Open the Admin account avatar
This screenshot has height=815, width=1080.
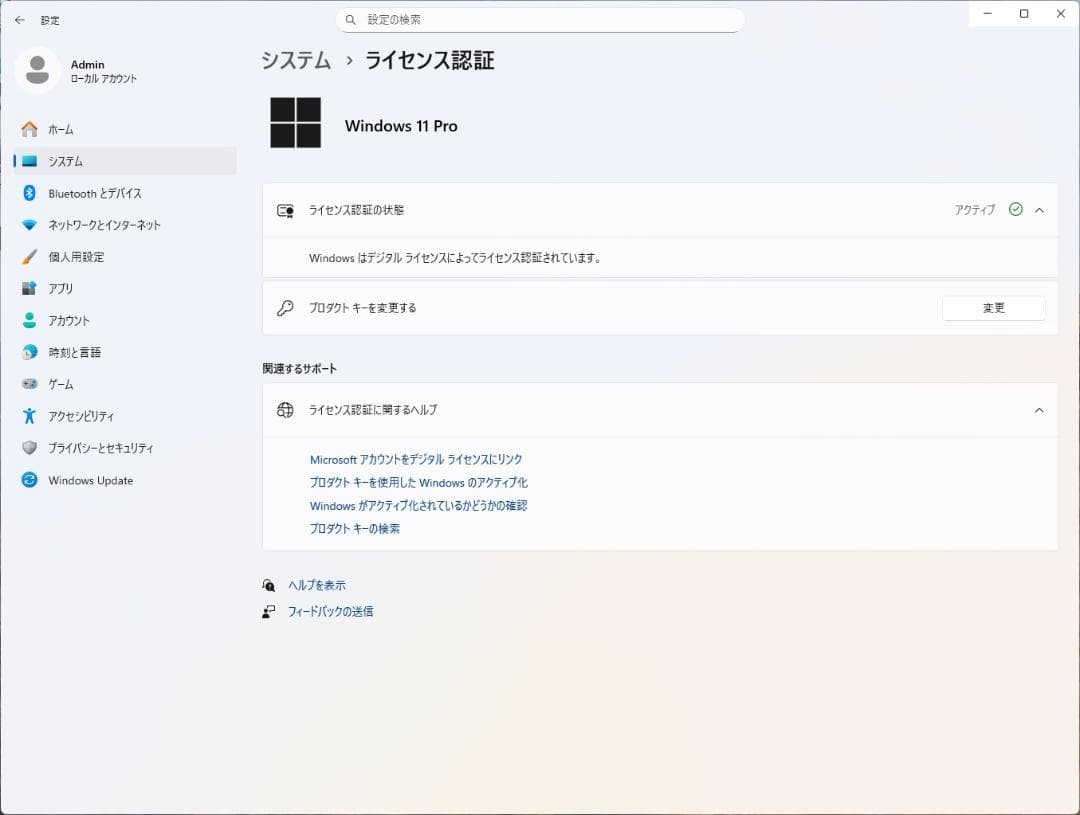point(37,70)
